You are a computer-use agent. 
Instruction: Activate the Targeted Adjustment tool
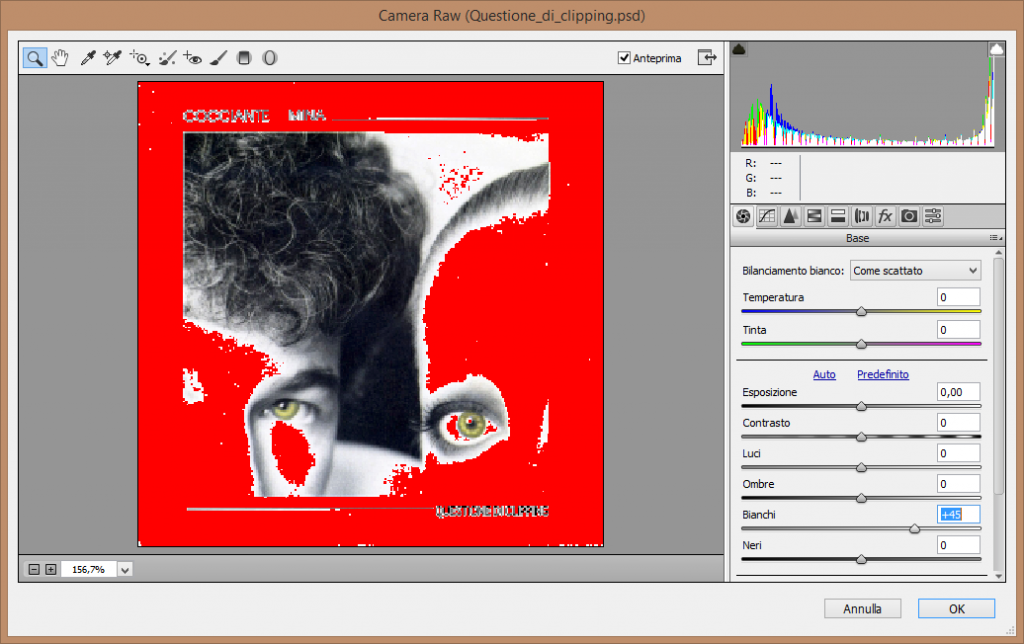pos(139,58)
